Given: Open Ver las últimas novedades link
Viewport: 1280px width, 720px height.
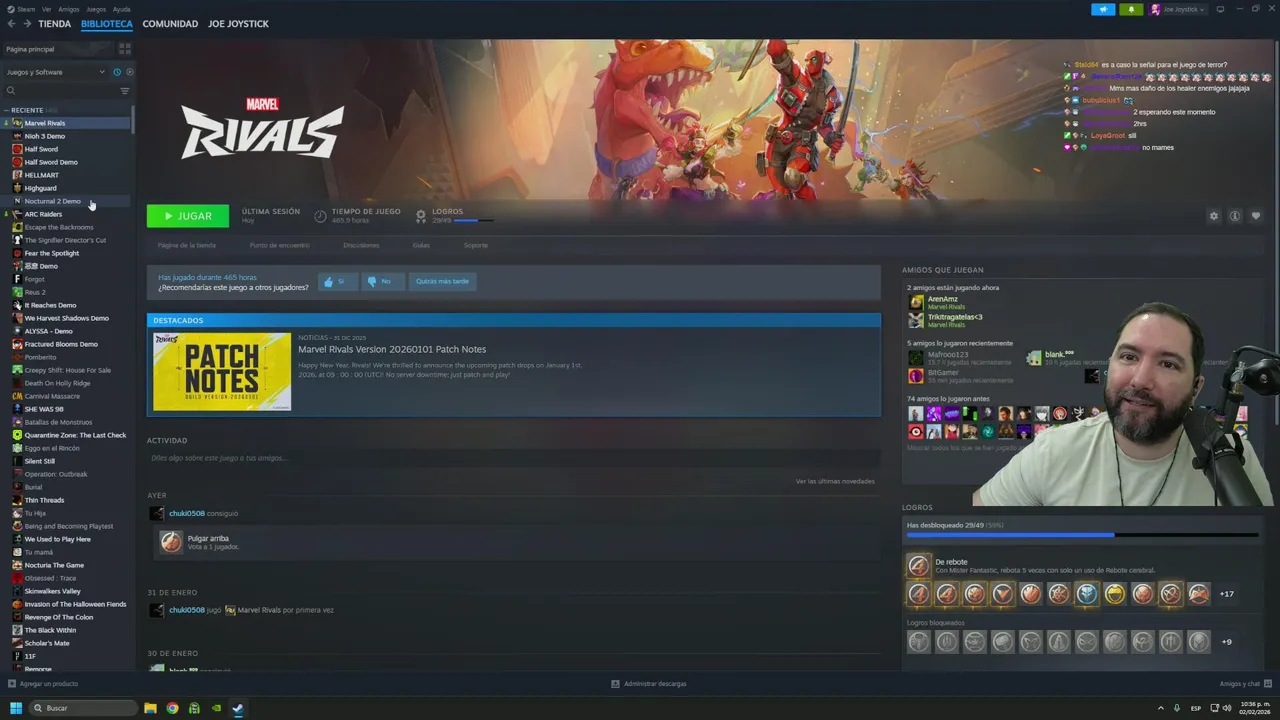Looking at the screenshot, I should (x=835, y=481).
